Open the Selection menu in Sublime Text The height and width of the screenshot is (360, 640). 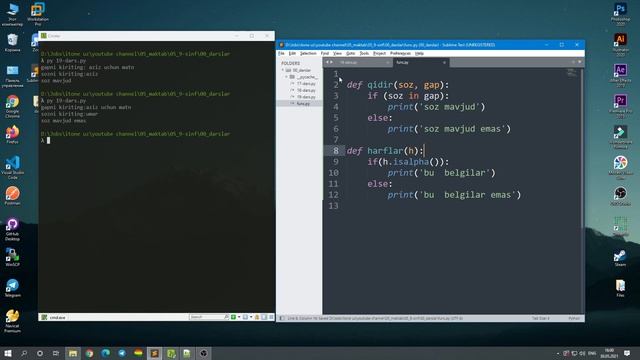[308, 53]
